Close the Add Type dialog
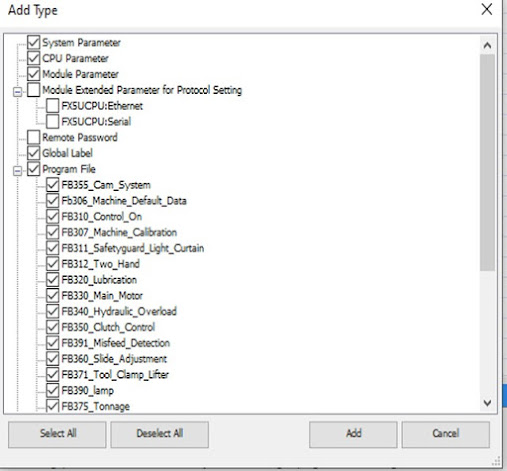This screenshot has height=471, width=507. point(487,10)
